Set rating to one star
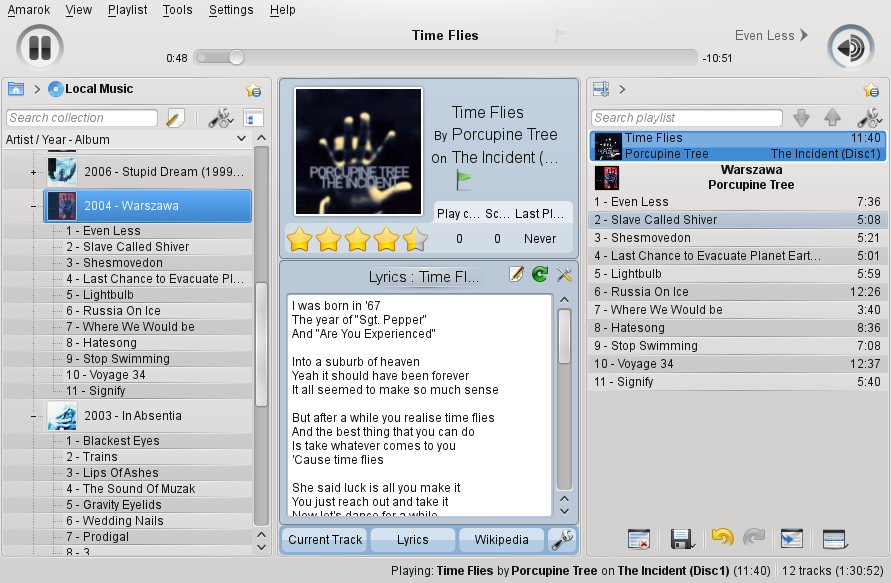The height and width of the screenshot is (583, 891). [299, 239]
